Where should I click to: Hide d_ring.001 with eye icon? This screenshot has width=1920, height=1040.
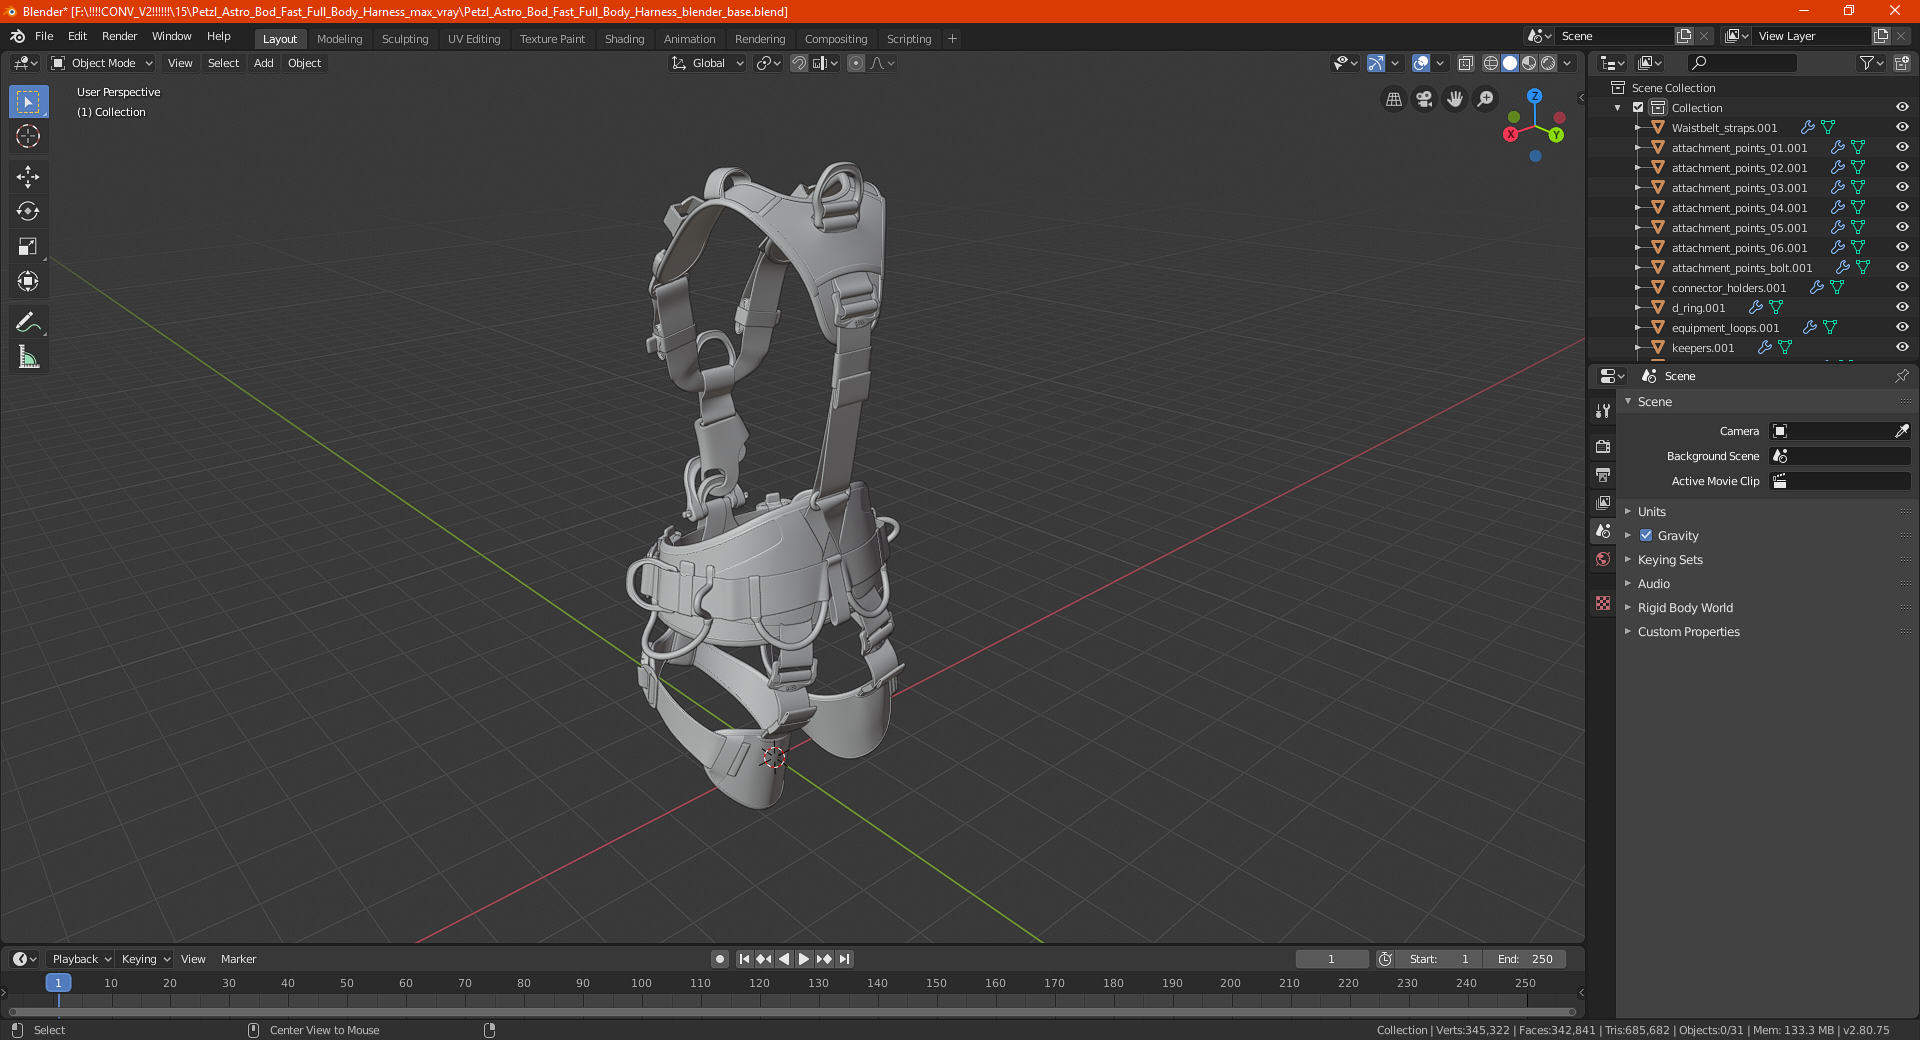click(1902, 307)
